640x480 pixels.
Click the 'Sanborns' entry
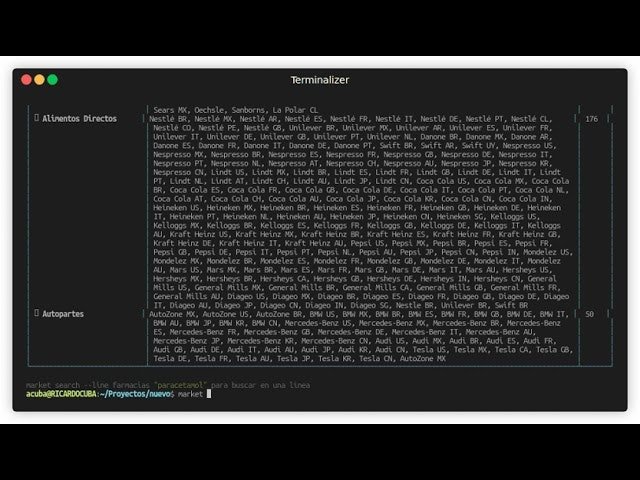tap(248, 110)
